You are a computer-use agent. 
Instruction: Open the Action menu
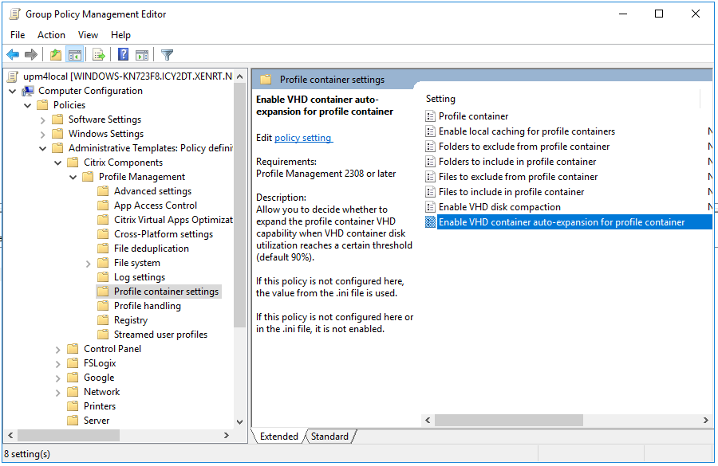tap(51, 35)
